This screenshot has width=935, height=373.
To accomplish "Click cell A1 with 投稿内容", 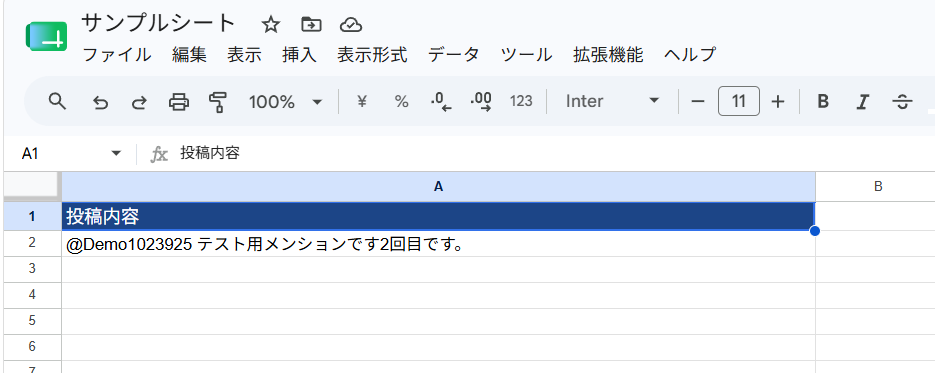I will tap(438, 216).
